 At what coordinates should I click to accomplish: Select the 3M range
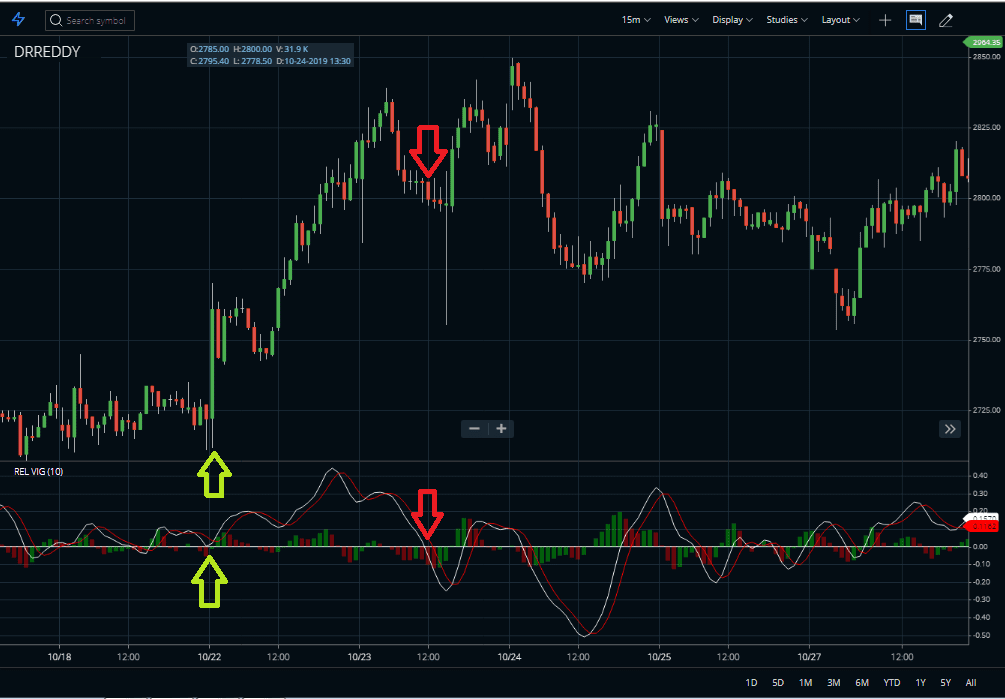833,682
